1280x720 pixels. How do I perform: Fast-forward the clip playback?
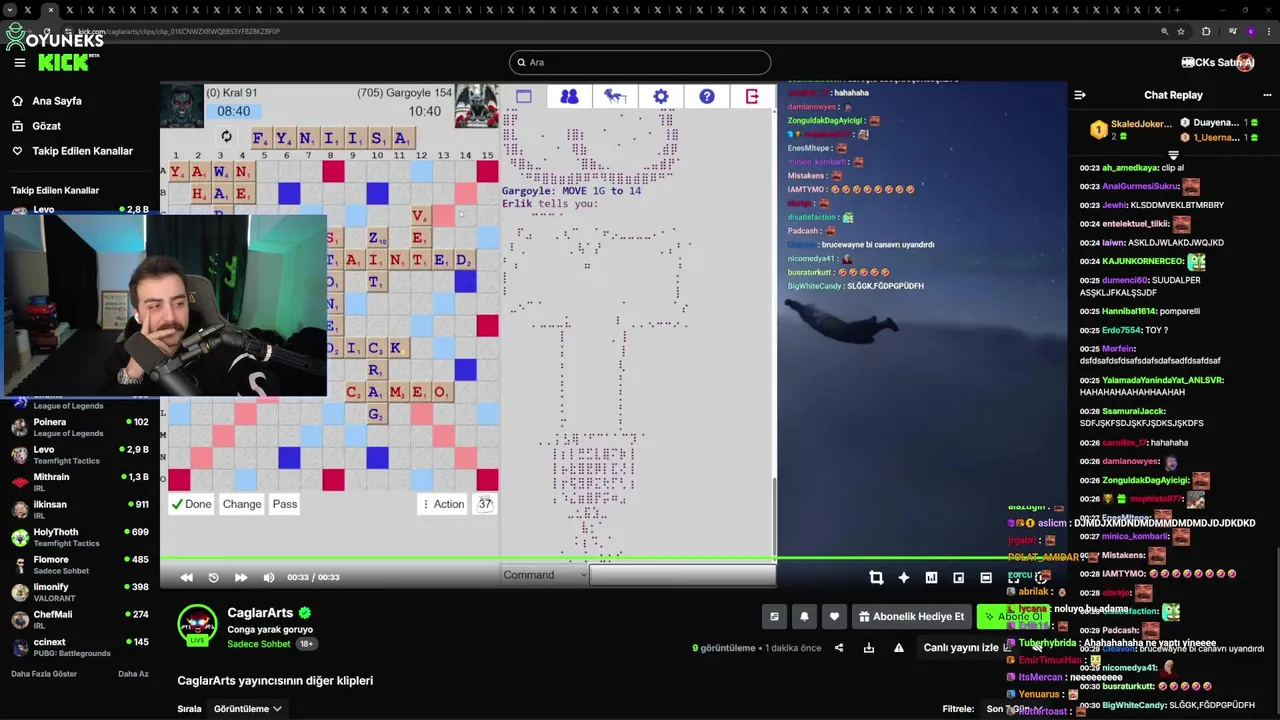pyautogui.click(x=241, y=577)
